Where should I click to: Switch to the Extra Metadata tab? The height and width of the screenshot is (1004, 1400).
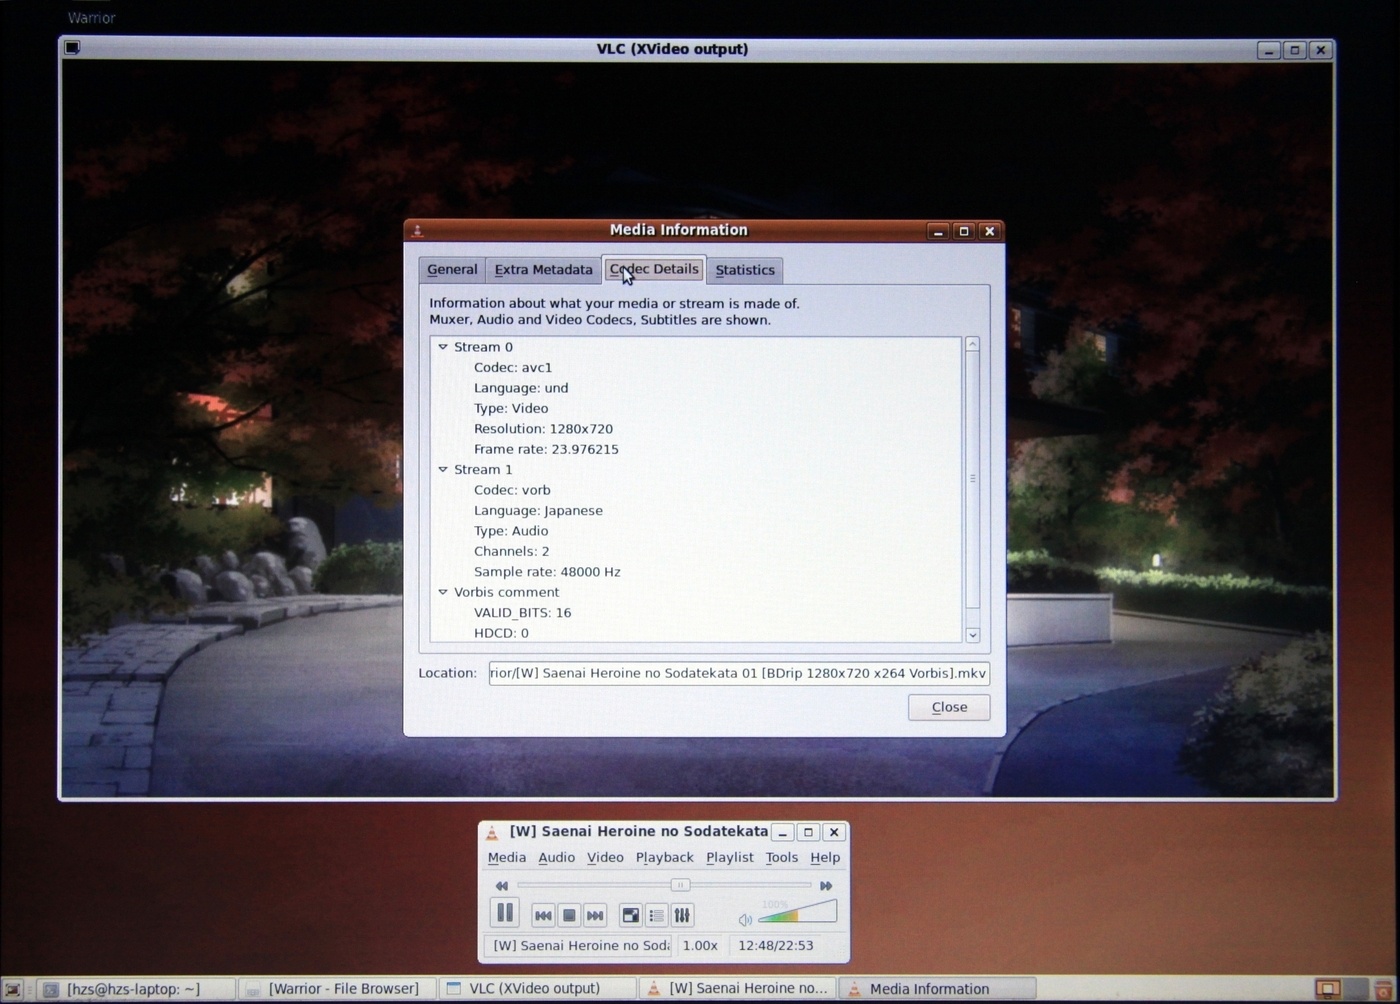[x=543, y=270]
